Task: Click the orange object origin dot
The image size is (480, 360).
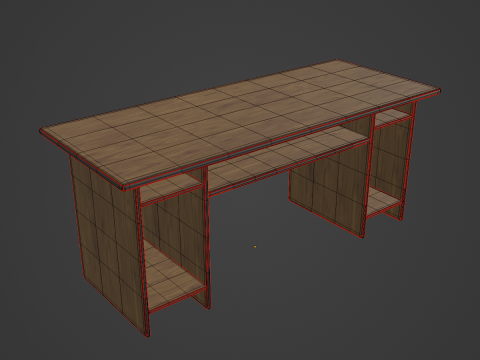Action: (x=255, y=247)
